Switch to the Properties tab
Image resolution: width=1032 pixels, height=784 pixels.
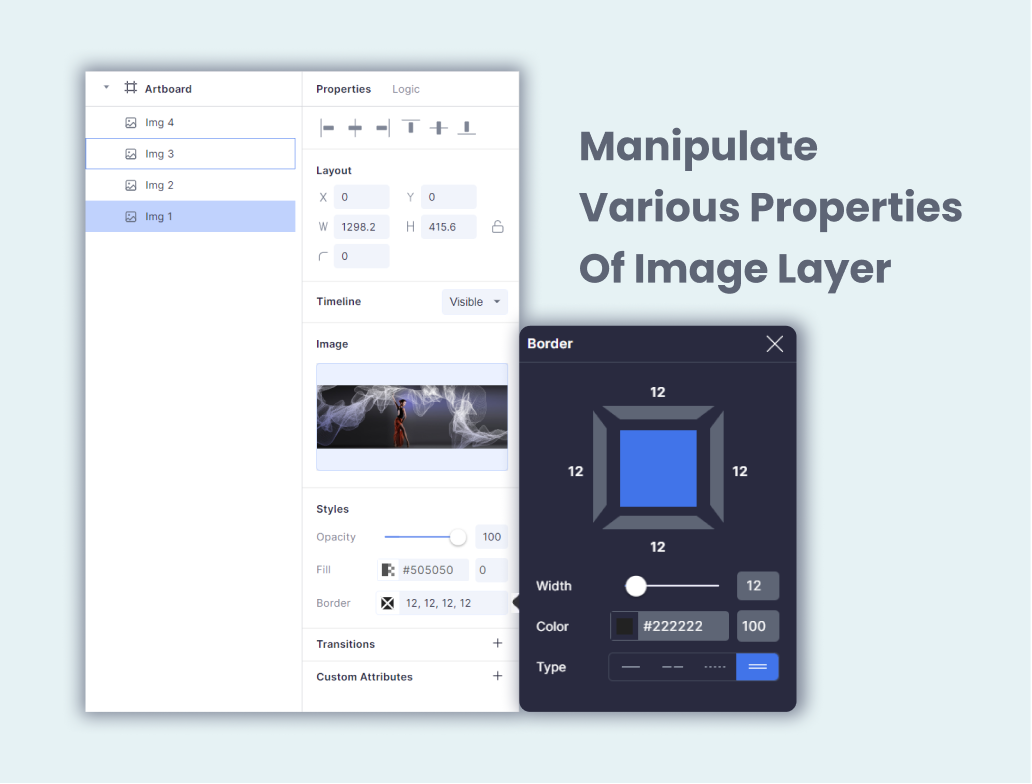(x=344, y=89)
